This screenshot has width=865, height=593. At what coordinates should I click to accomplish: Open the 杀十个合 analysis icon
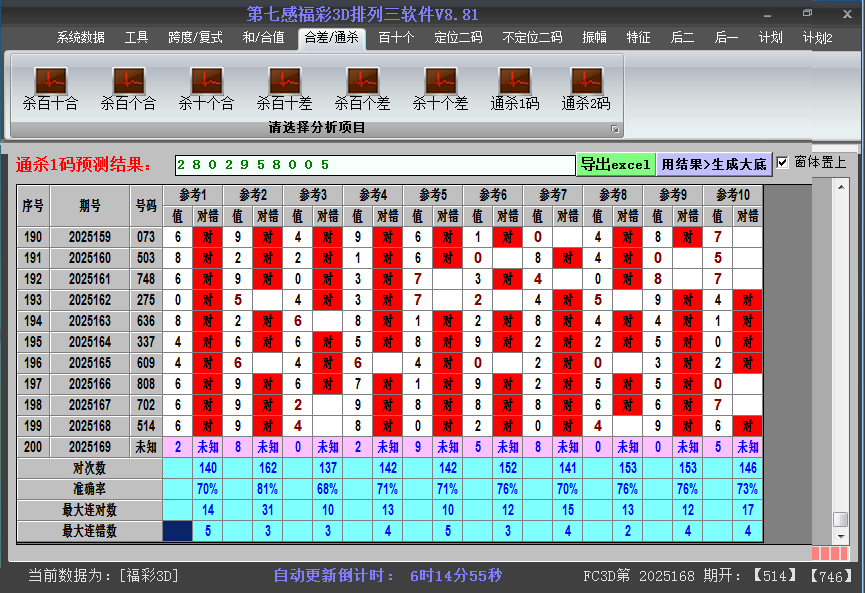206,89
